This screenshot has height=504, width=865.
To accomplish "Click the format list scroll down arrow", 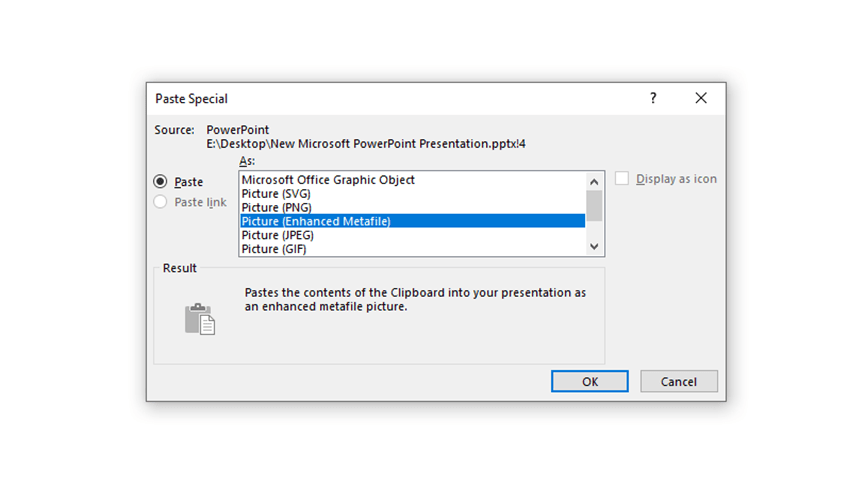I will (x=594, y=246).
